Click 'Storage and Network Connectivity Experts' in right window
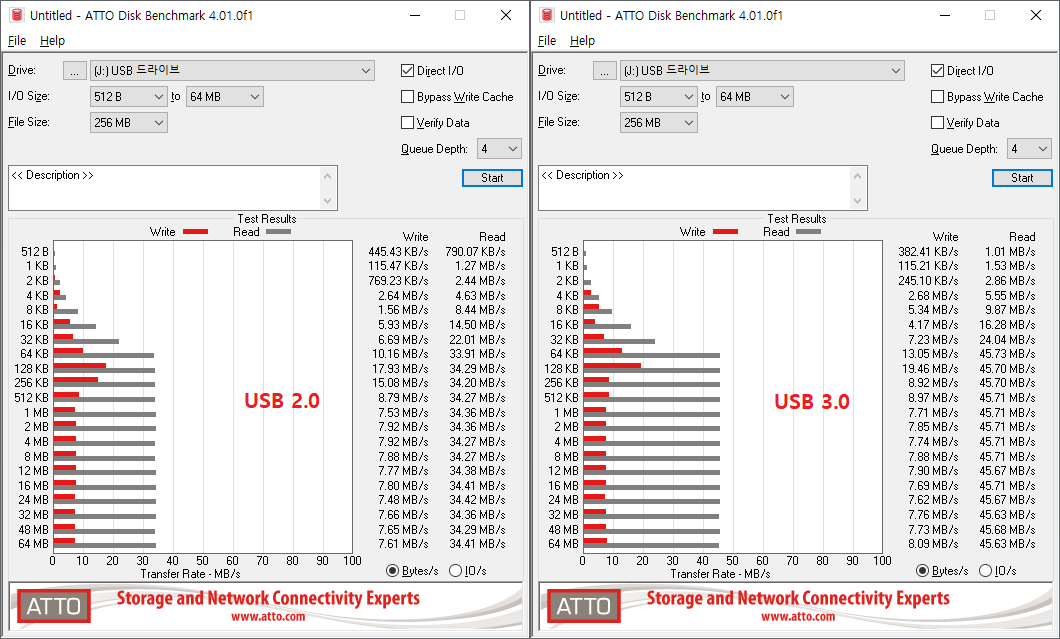1060x639 pixels. pos(798,598)
